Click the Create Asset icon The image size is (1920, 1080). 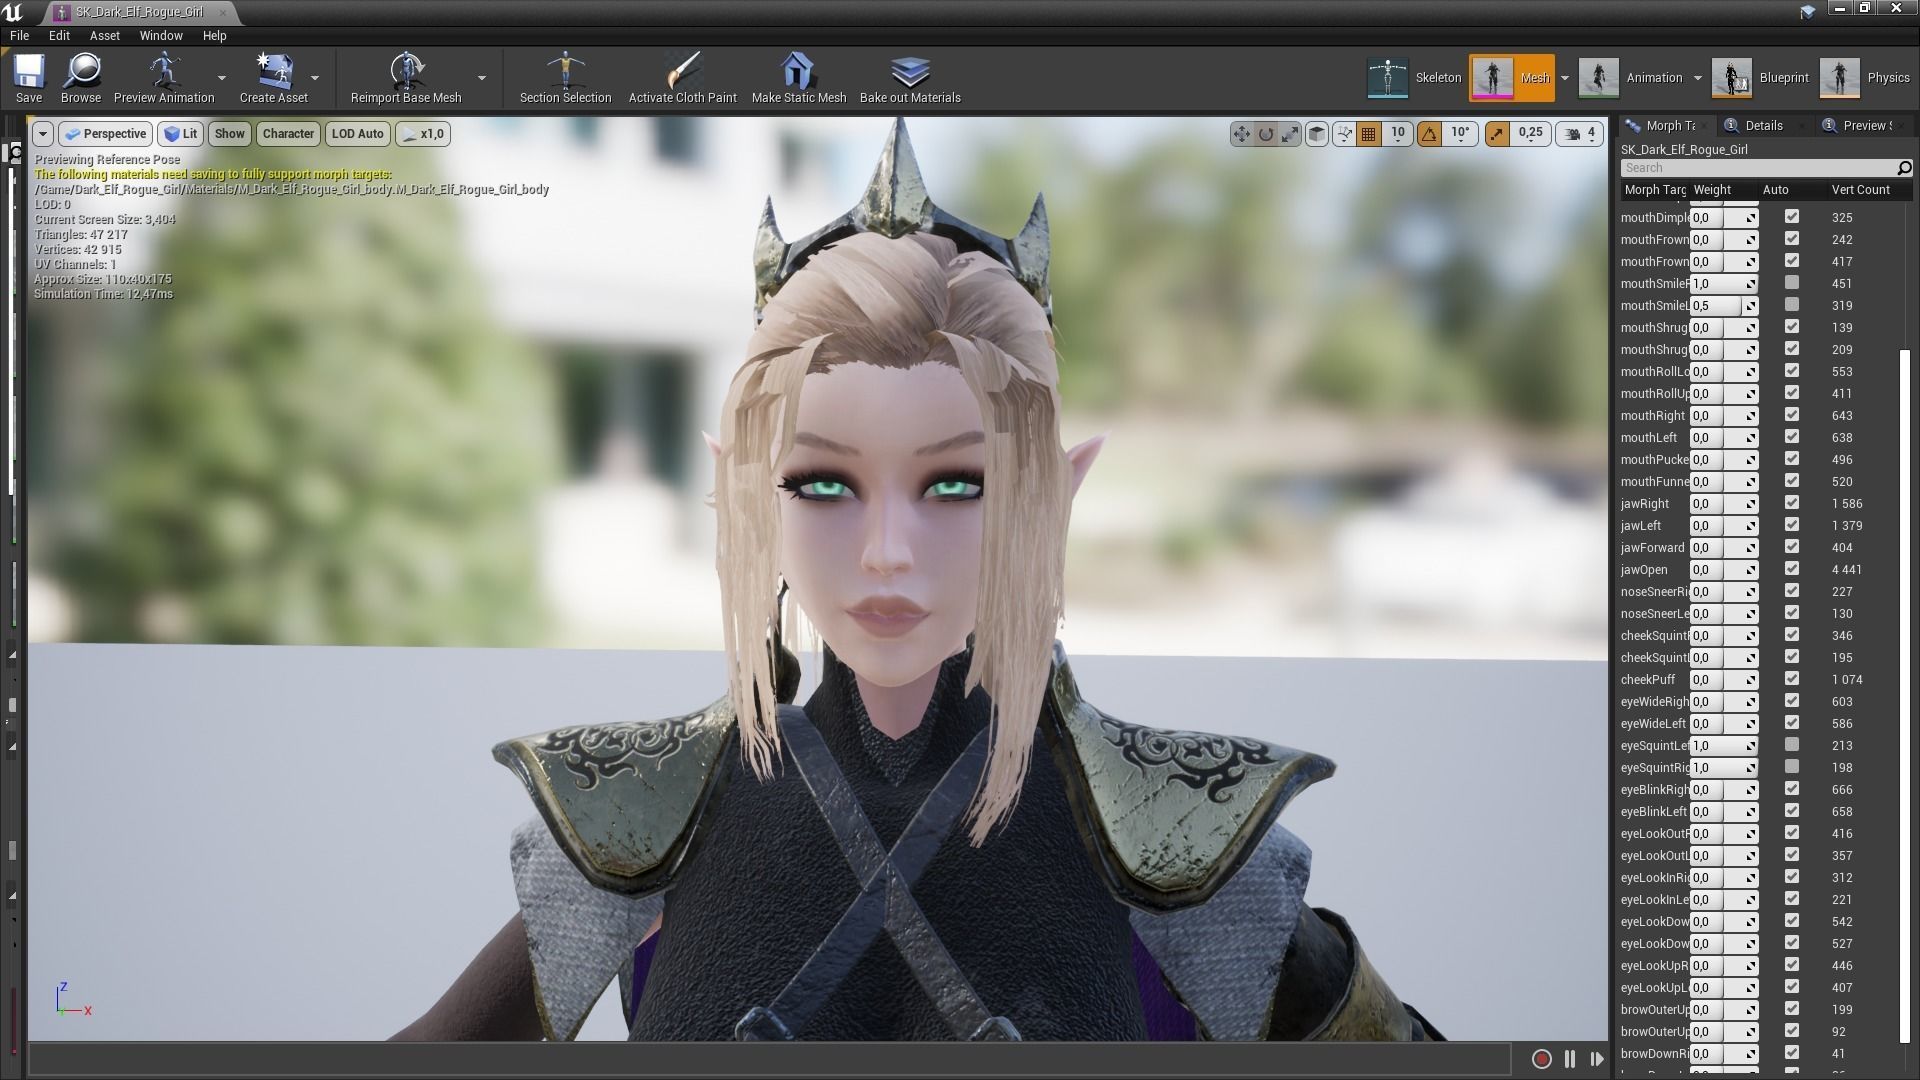[273, 77]
